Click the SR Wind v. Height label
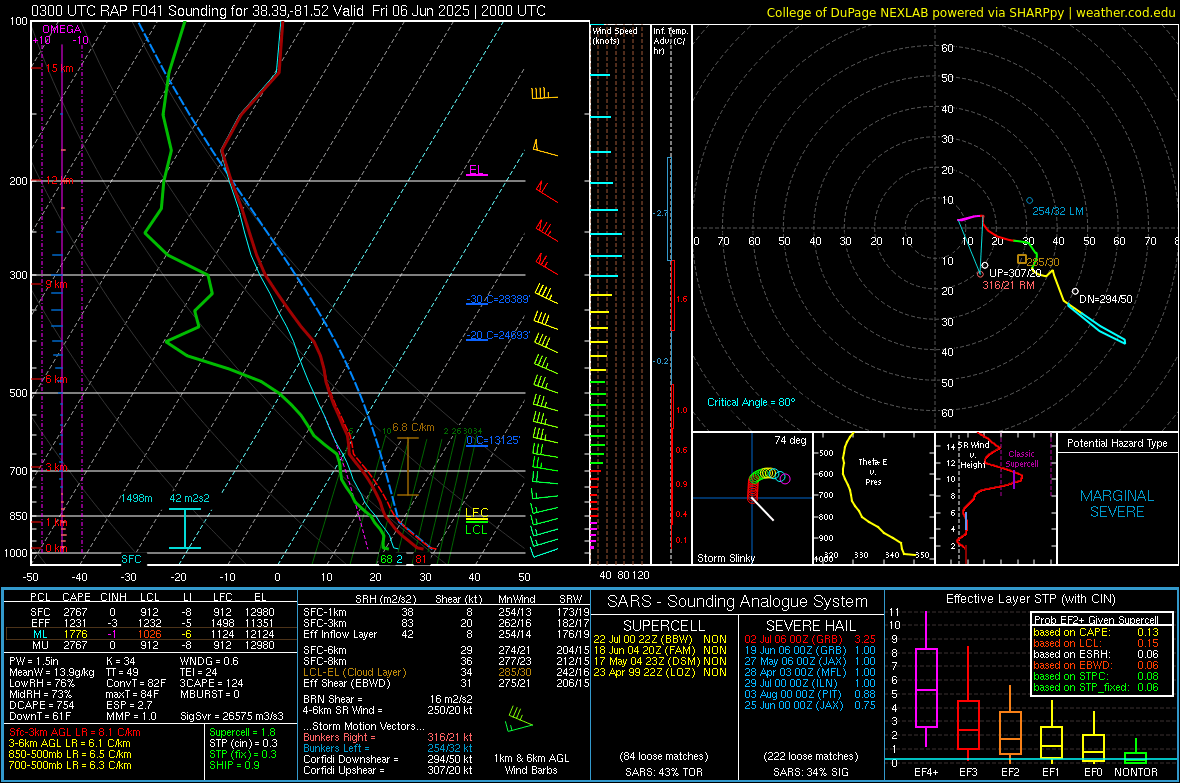 click(975, 455)
